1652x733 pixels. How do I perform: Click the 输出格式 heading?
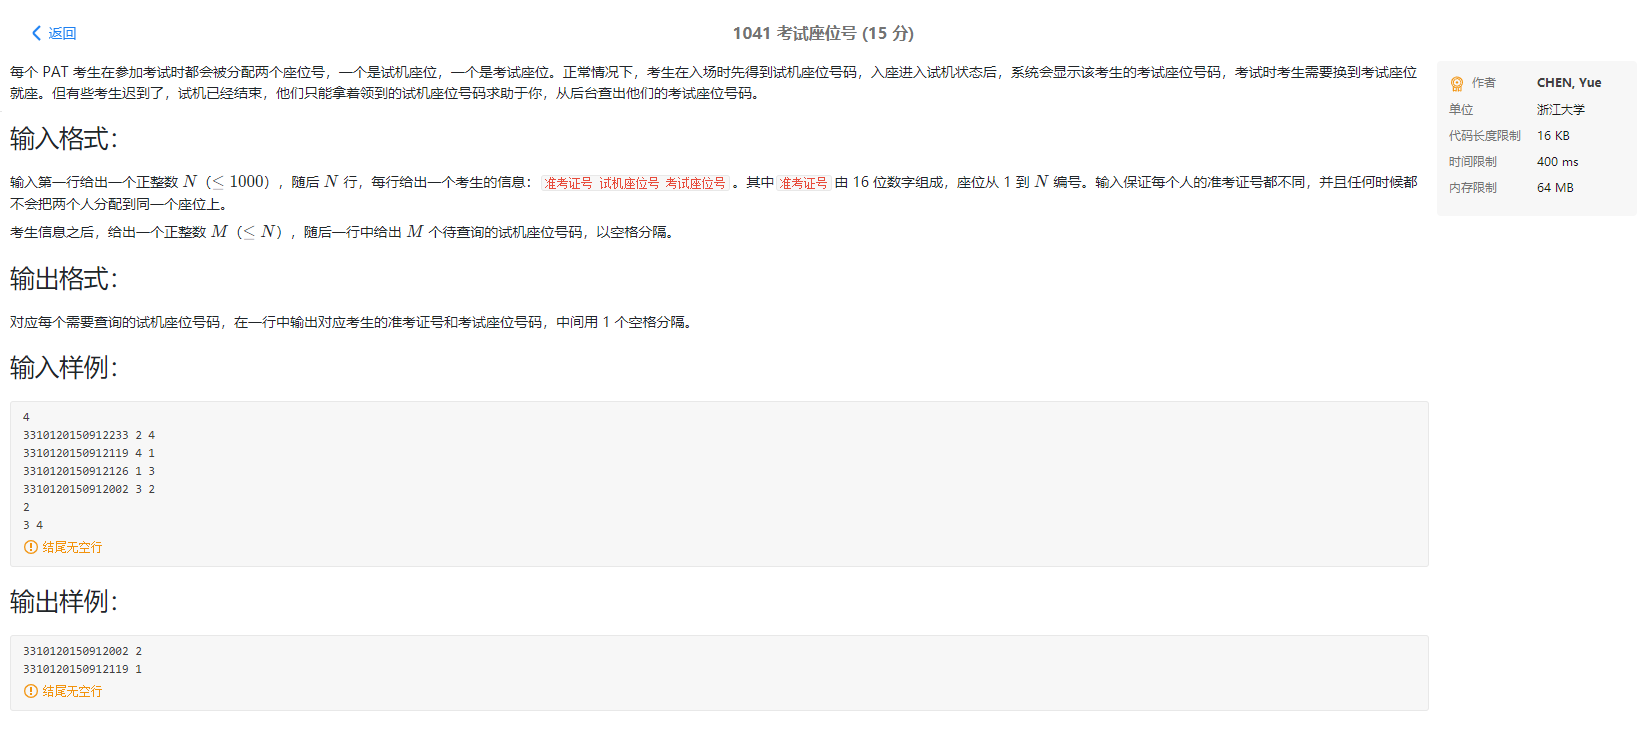tap(64, 279)
